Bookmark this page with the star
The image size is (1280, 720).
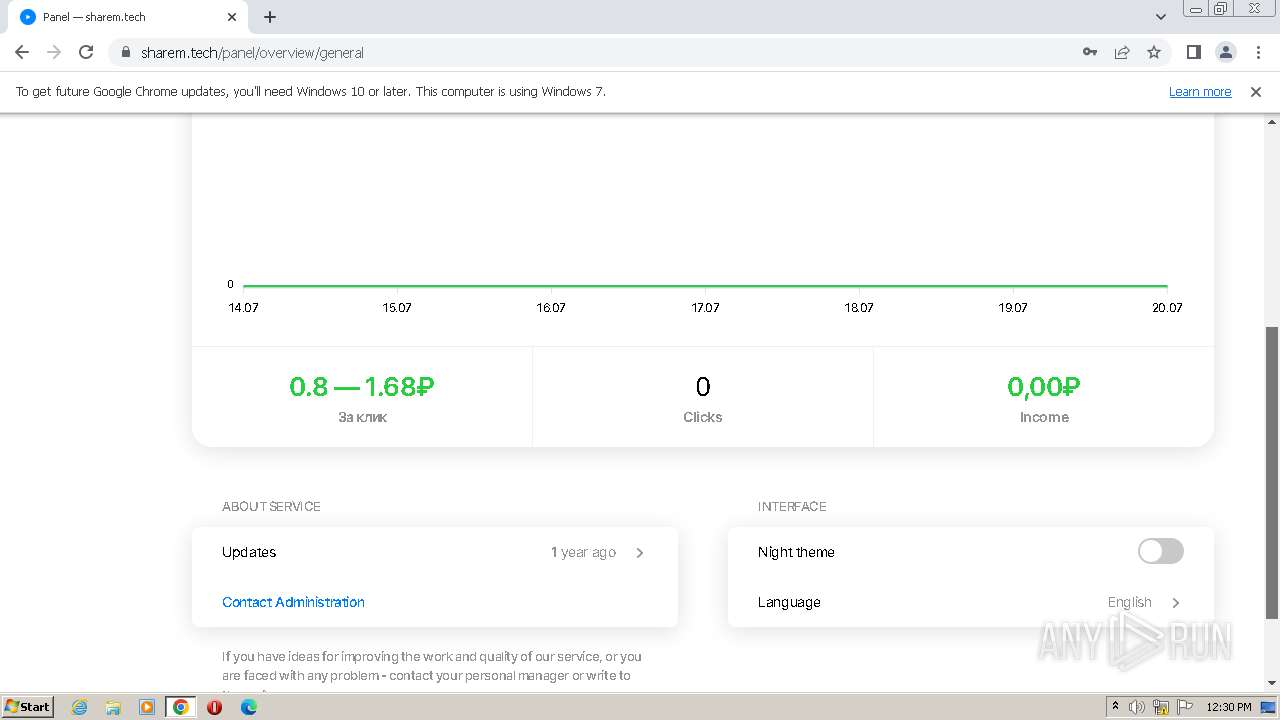(x=1154, y=52)
